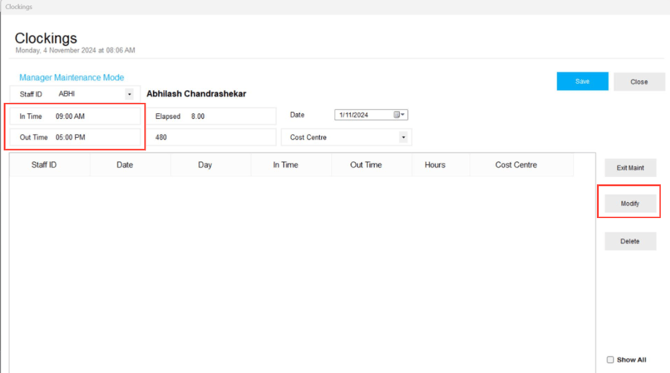The width and height of the screenshot is (670, 373).
Task: Click the name Abhilash Chandrashekar
Action: (x=196, y=94)
